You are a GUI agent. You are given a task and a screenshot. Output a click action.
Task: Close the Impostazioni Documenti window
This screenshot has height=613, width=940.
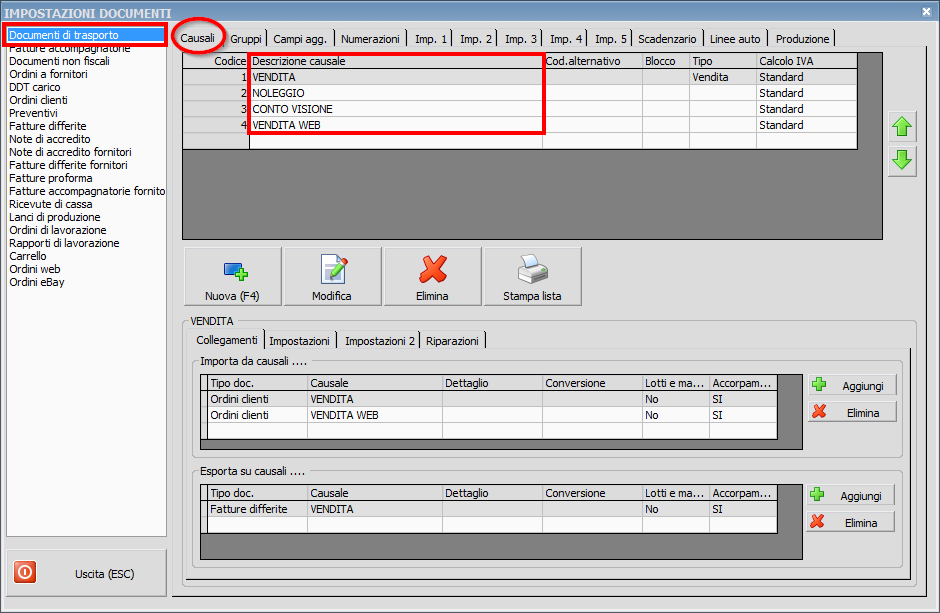(x=925, y=11)
